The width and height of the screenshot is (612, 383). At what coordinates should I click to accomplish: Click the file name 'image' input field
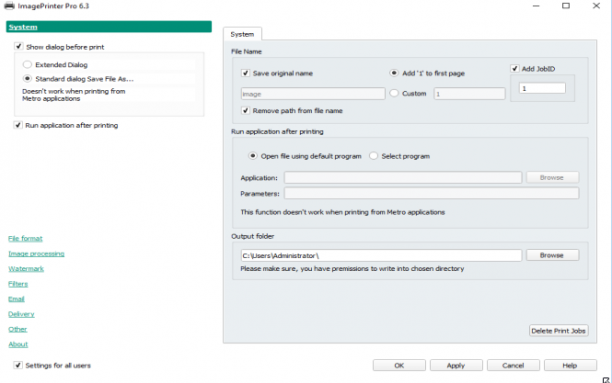click(x=313, y=94)
